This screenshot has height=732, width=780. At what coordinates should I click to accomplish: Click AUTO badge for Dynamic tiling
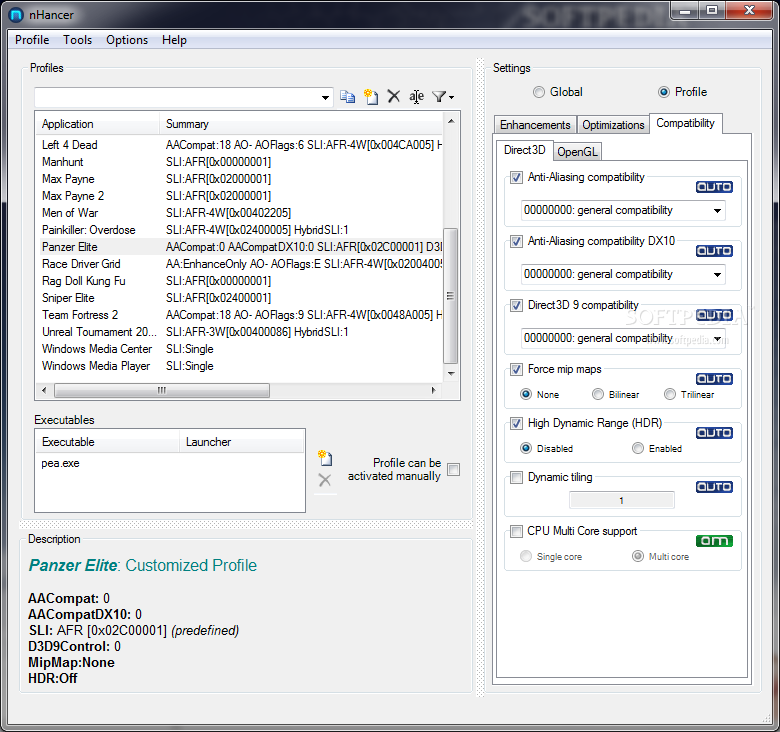point(714,487)
